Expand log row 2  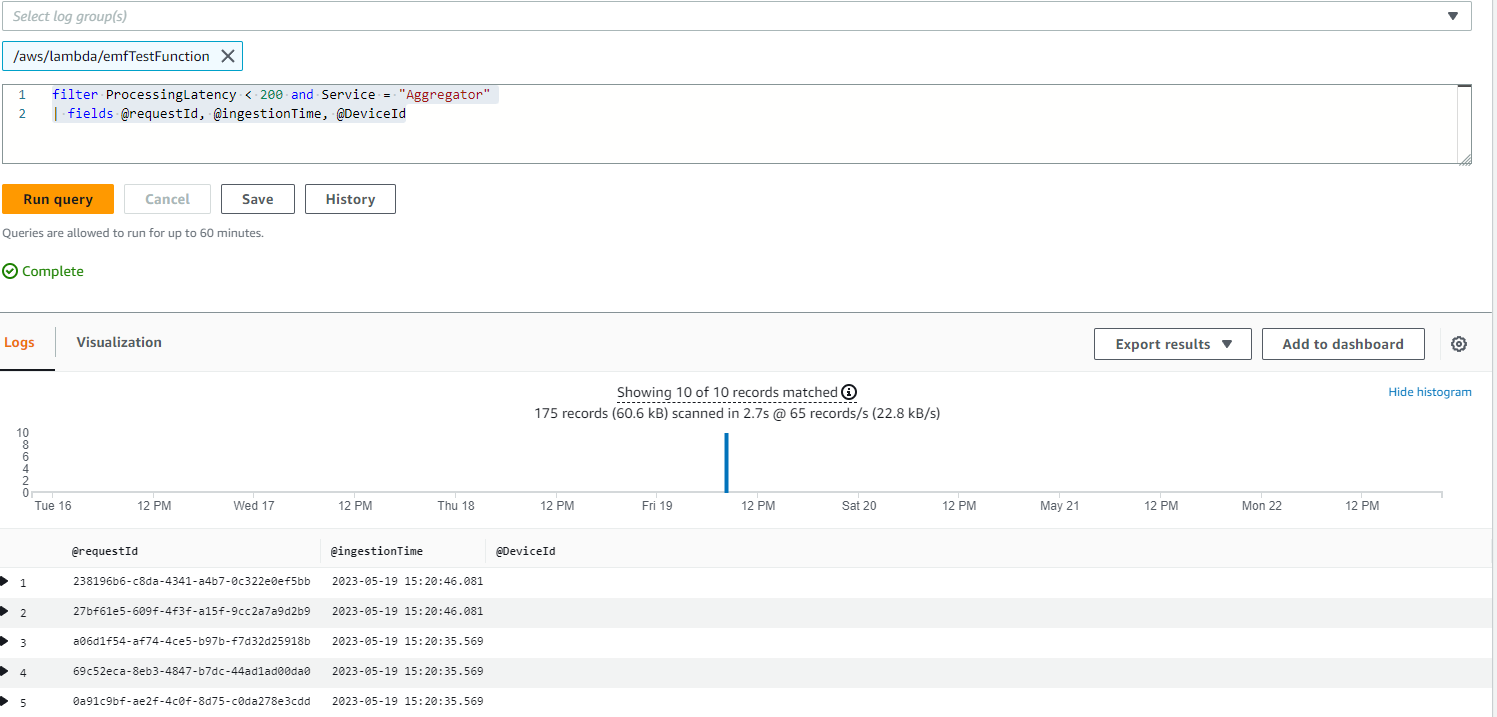[x=5, y=611]
